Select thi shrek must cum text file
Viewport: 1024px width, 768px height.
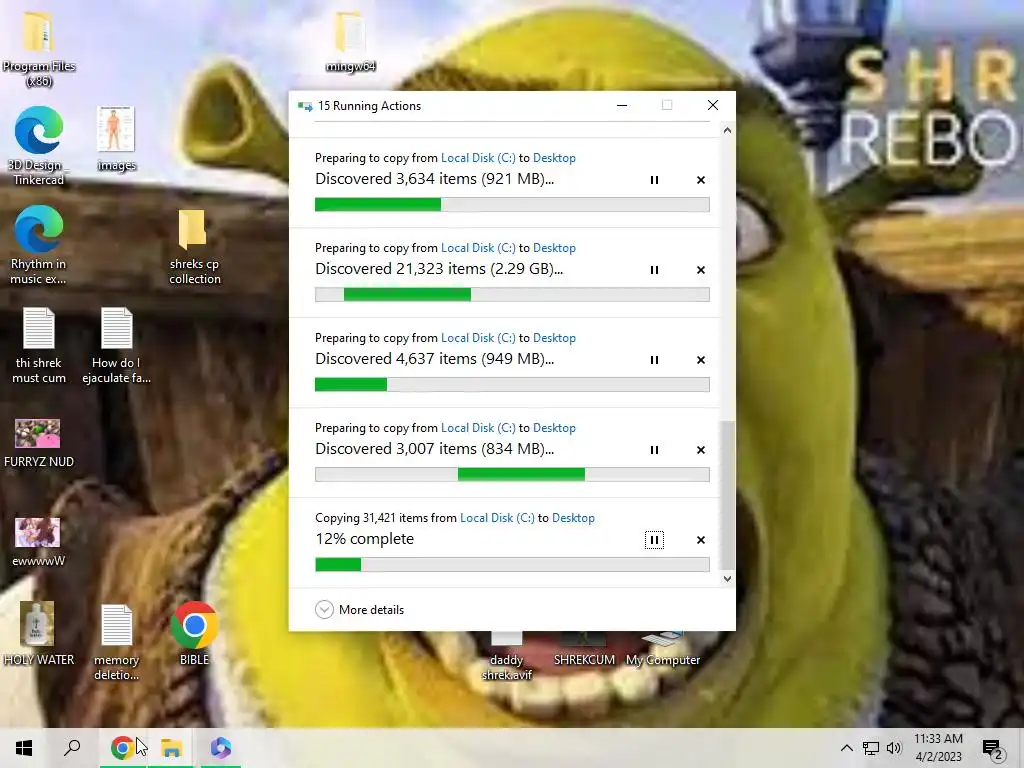tap(39, 345)
